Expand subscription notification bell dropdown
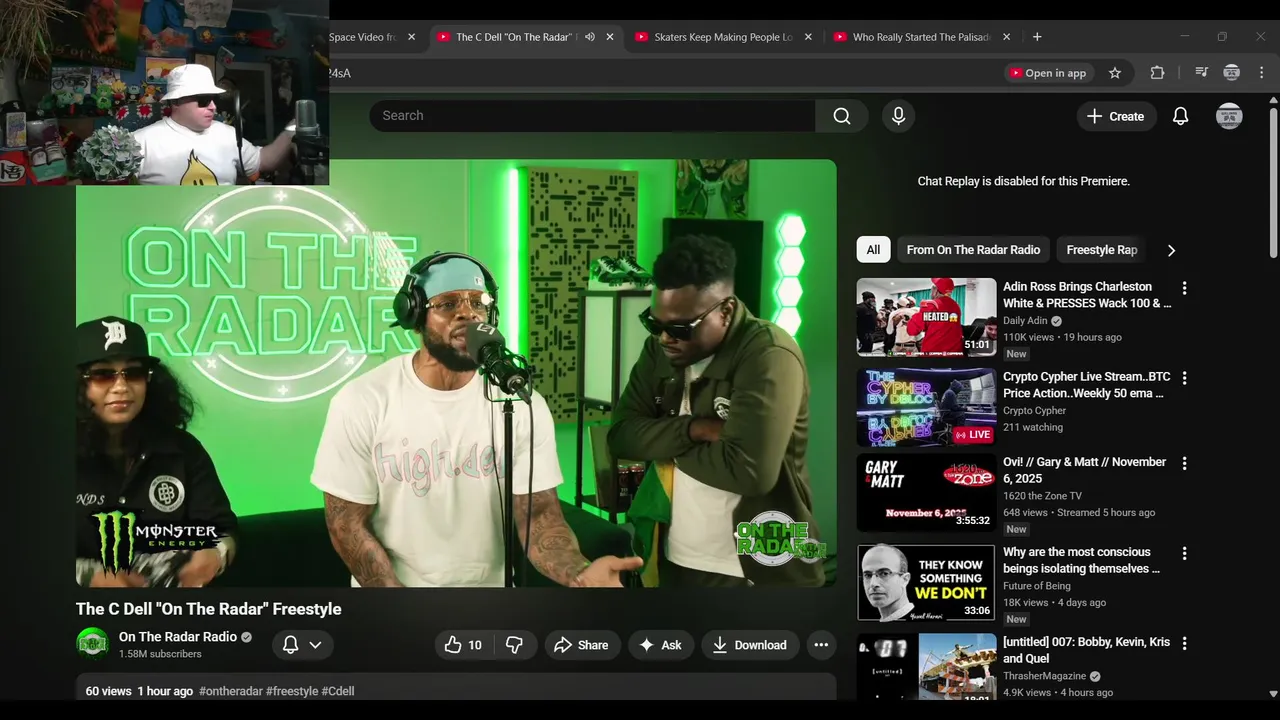Image resolution: width=1280 pixels, height=720 pixels. 302,645
